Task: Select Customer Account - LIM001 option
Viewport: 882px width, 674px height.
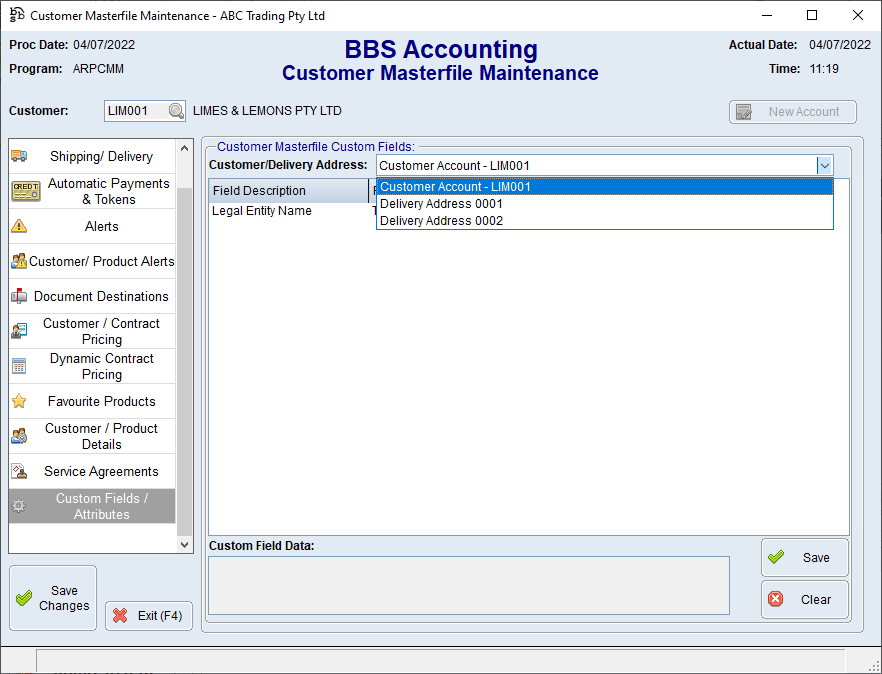Action: pyautogui.click(x=455, y=187)
